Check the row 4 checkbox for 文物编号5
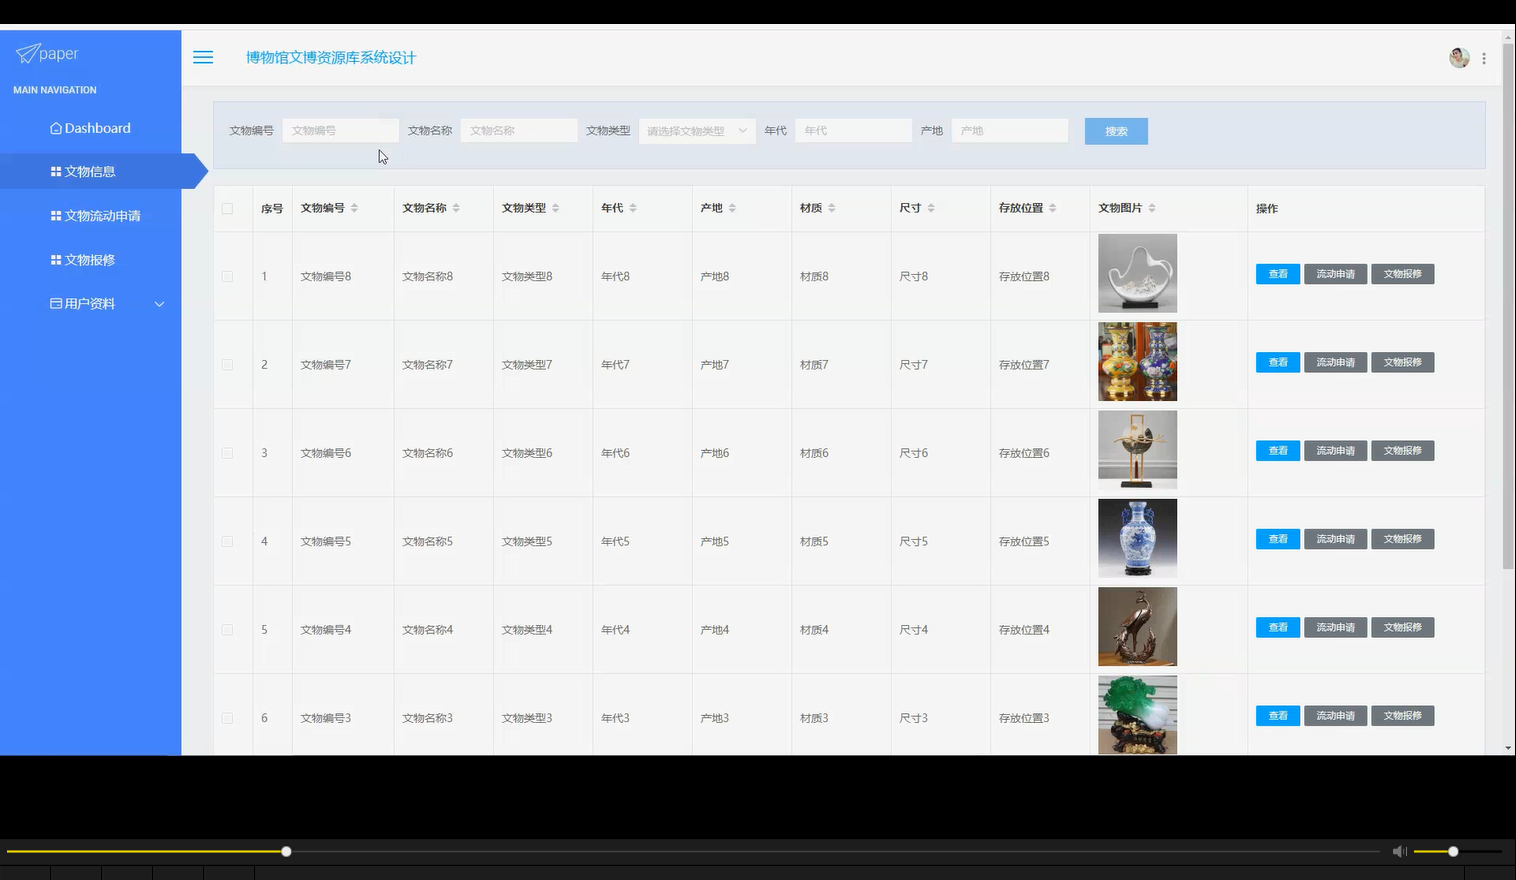 click(228, 541)
